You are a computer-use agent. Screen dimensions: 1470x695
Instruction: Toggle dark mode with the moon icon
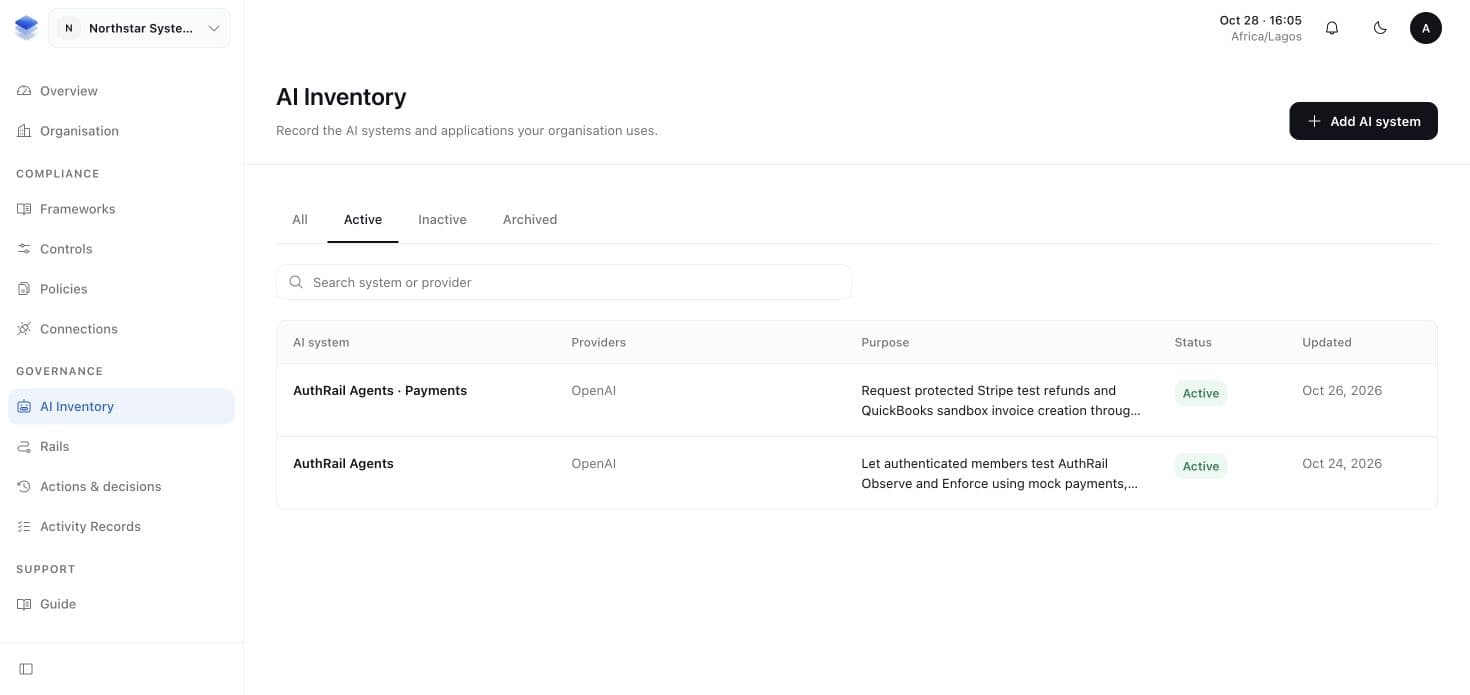1380,28
